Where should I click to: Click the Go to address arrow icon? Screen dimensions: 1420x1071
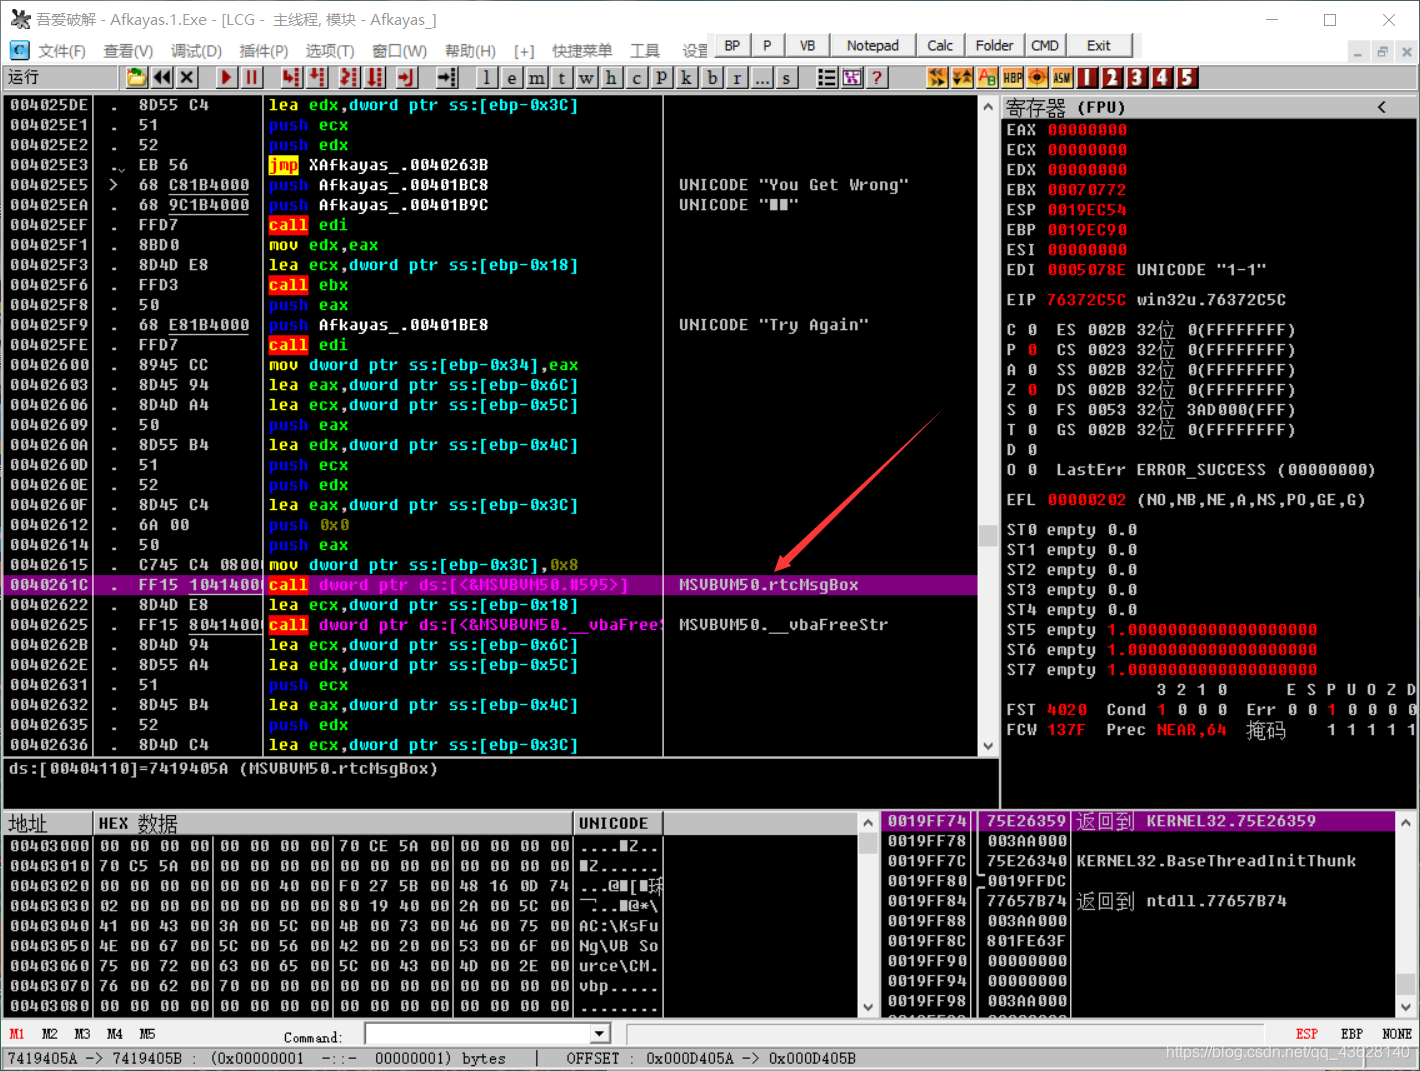coord(447,77)
